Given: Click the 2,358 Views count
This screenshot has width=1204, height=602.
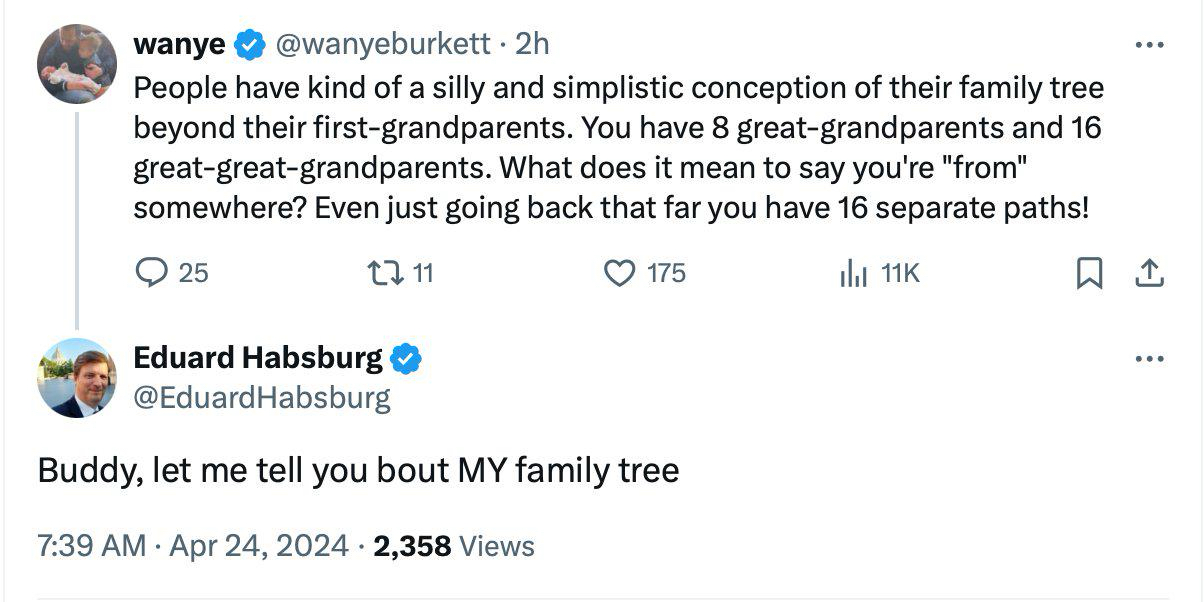Looking at the screenshot, I should [x=453, y=546].
